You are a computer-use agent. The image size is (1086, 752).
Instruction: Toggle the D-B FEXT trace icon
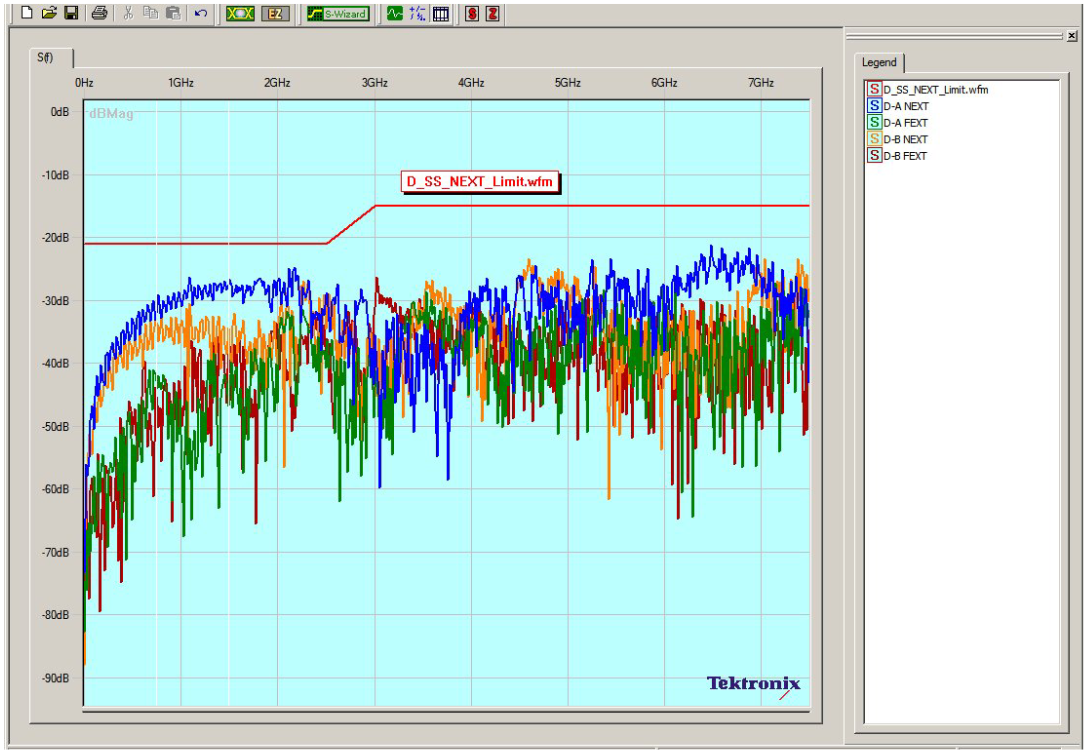click(x=875, y=156)
